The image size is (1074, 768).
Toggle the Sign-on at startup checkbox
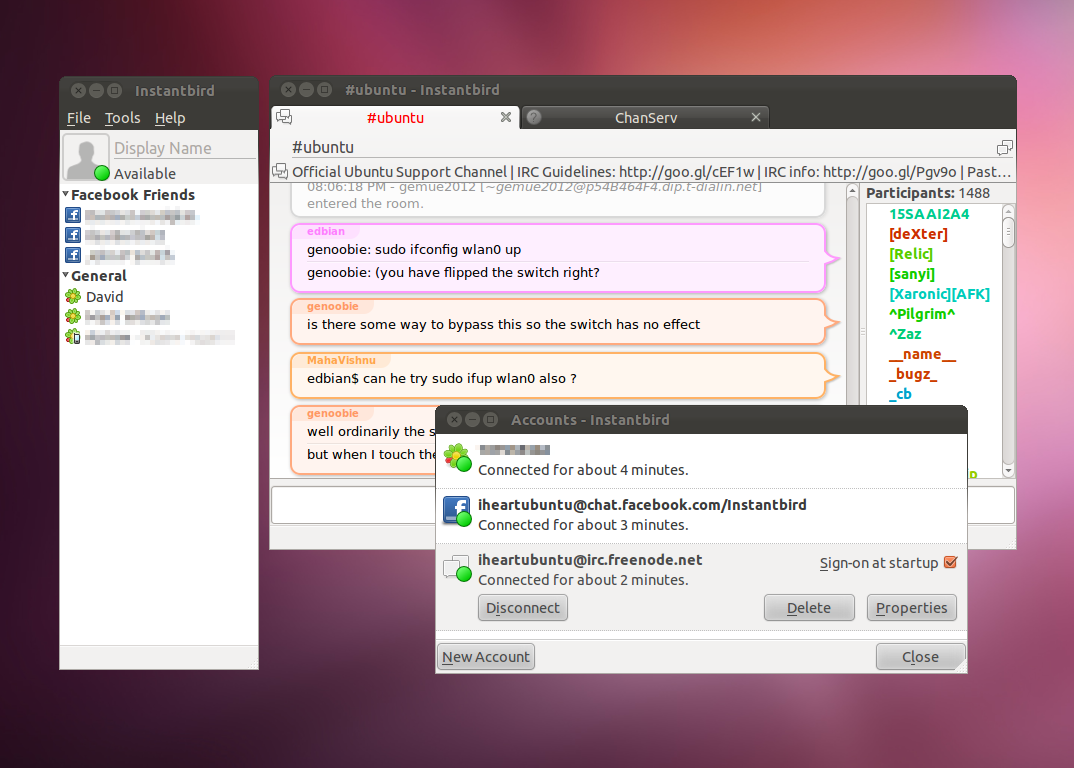950,562
